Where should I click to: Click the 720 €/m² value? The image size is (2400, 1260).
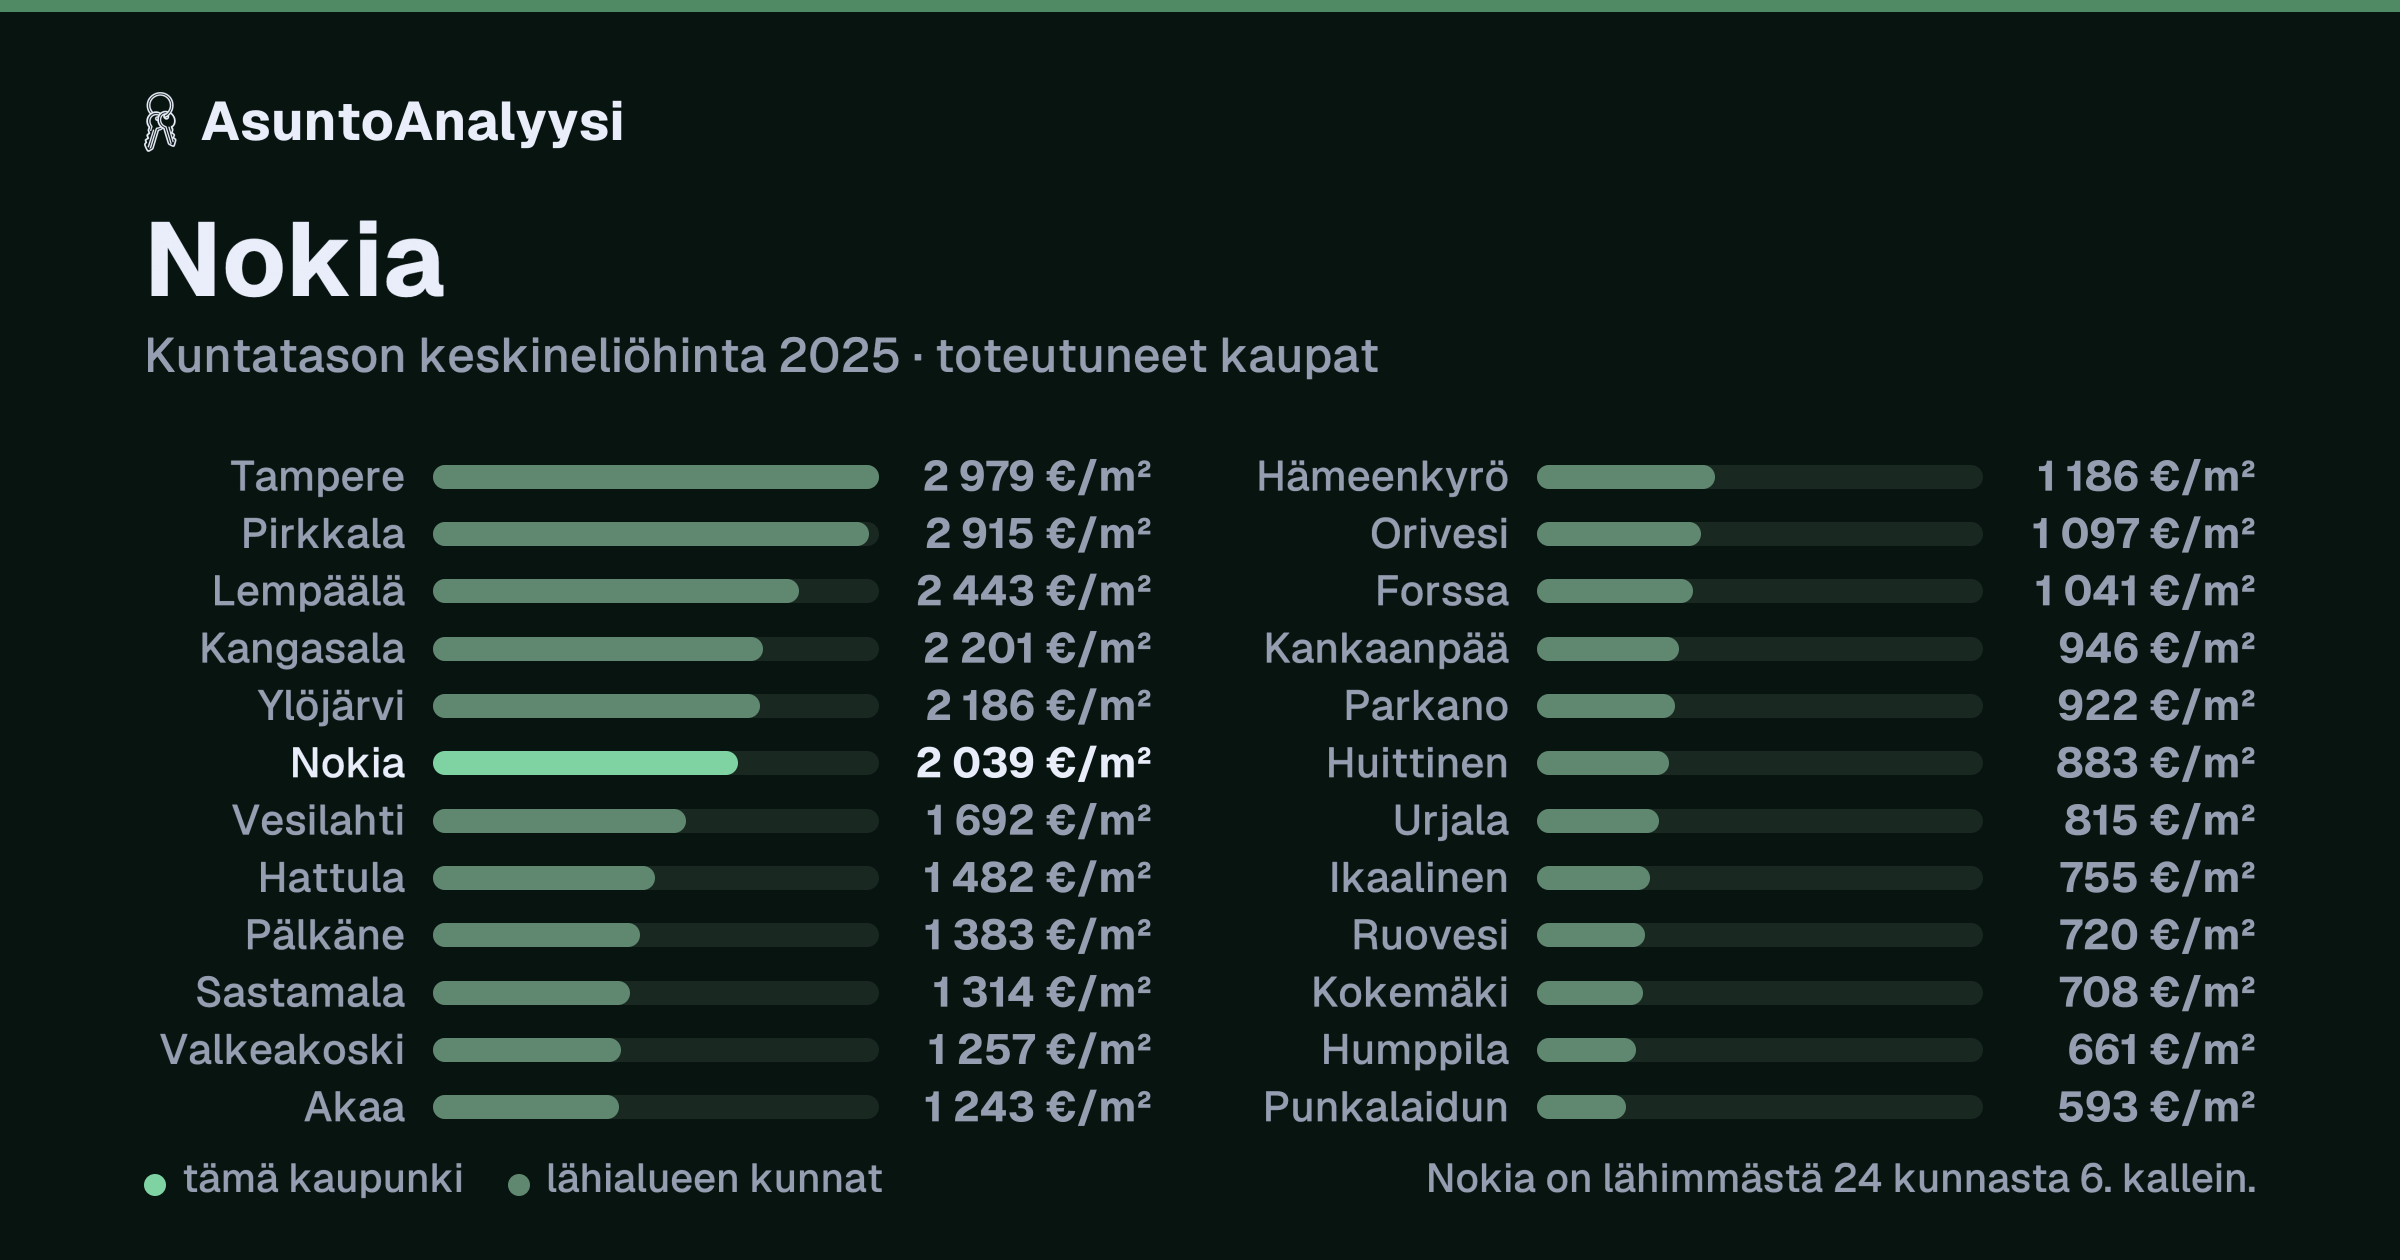[x=2158, y=935]
